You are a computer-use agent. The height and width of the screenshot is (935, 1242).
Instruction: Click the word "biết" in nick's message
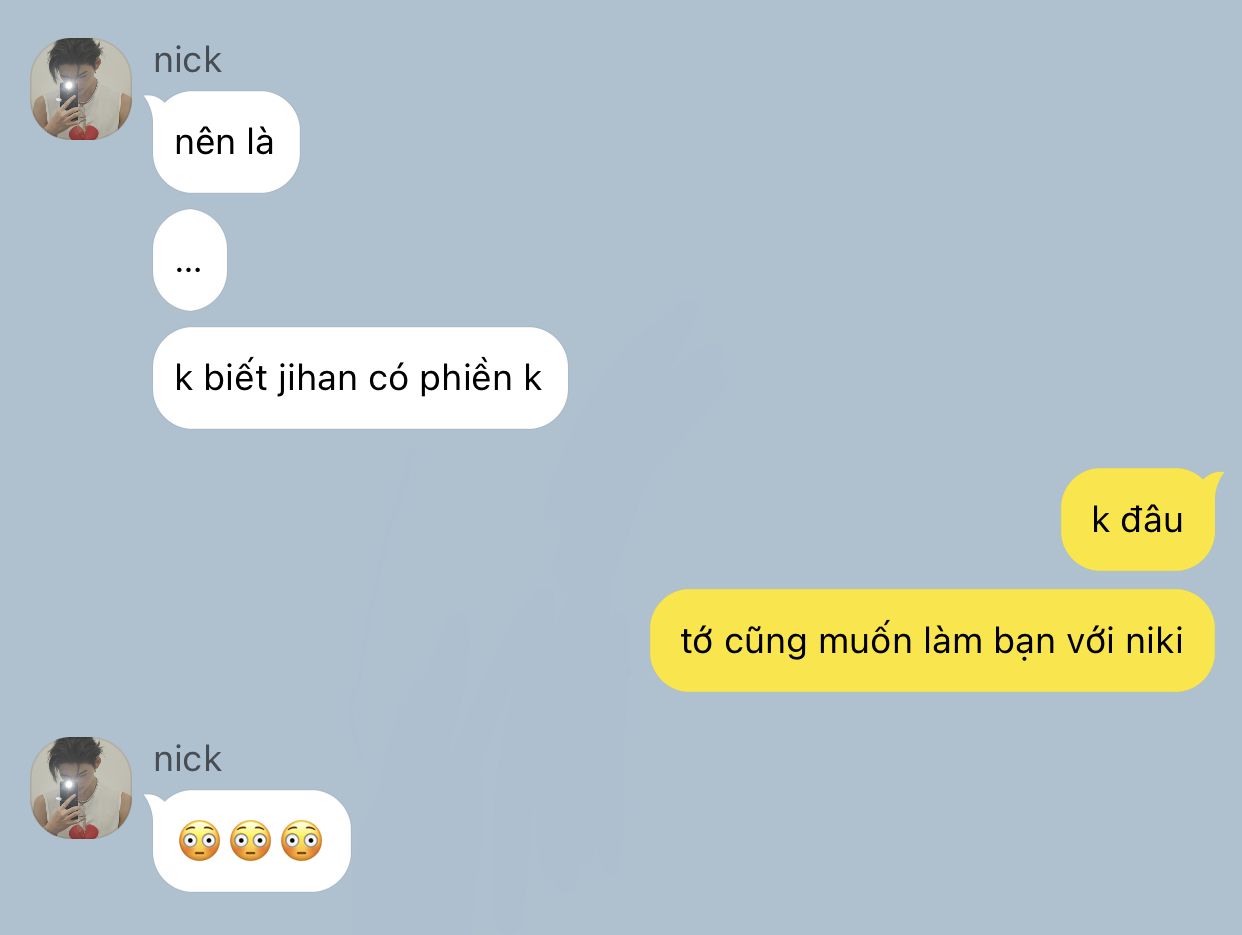(231, 379)
